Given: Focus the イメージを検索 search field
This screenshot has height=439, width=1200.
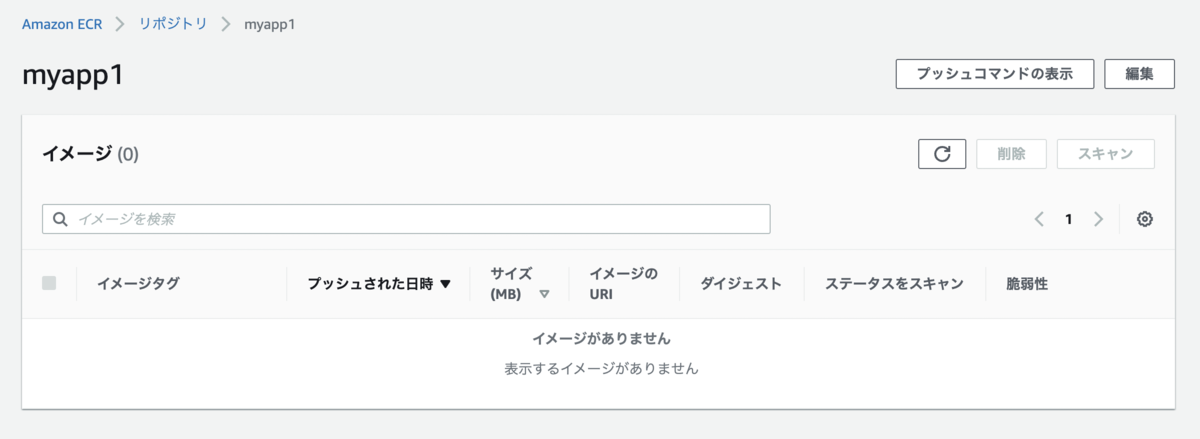Looking at the screenshot, I should pyautogui.click(x=406, y=219).
